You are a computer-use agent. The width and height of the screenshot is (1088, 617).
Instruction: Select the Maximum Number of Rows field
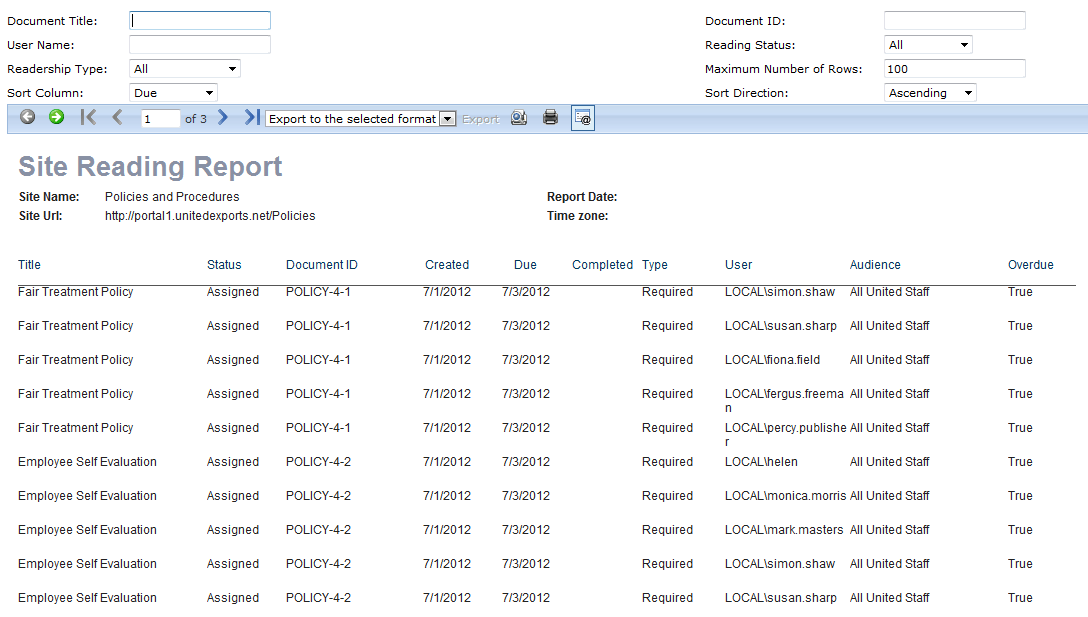tap(954, 69)
